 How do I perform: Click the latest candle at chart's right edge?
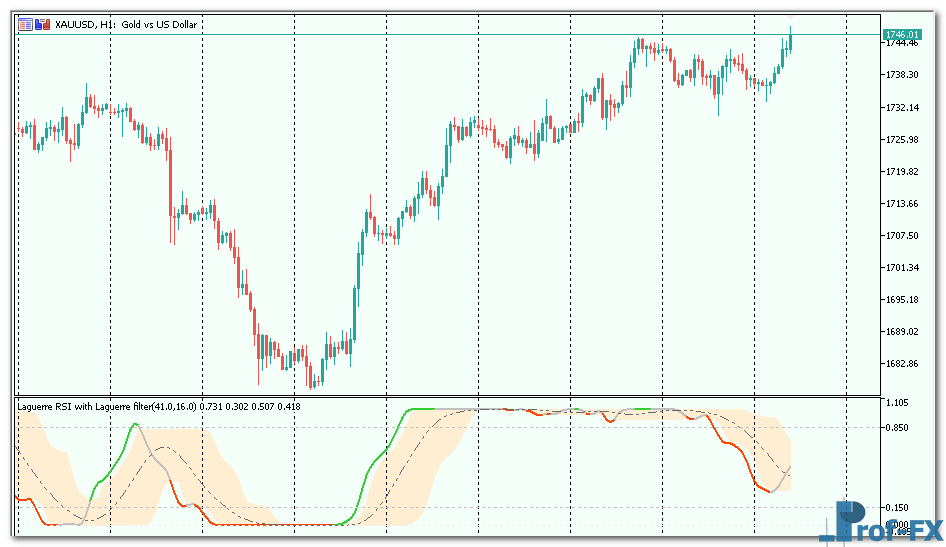click(x=790, y=40)
